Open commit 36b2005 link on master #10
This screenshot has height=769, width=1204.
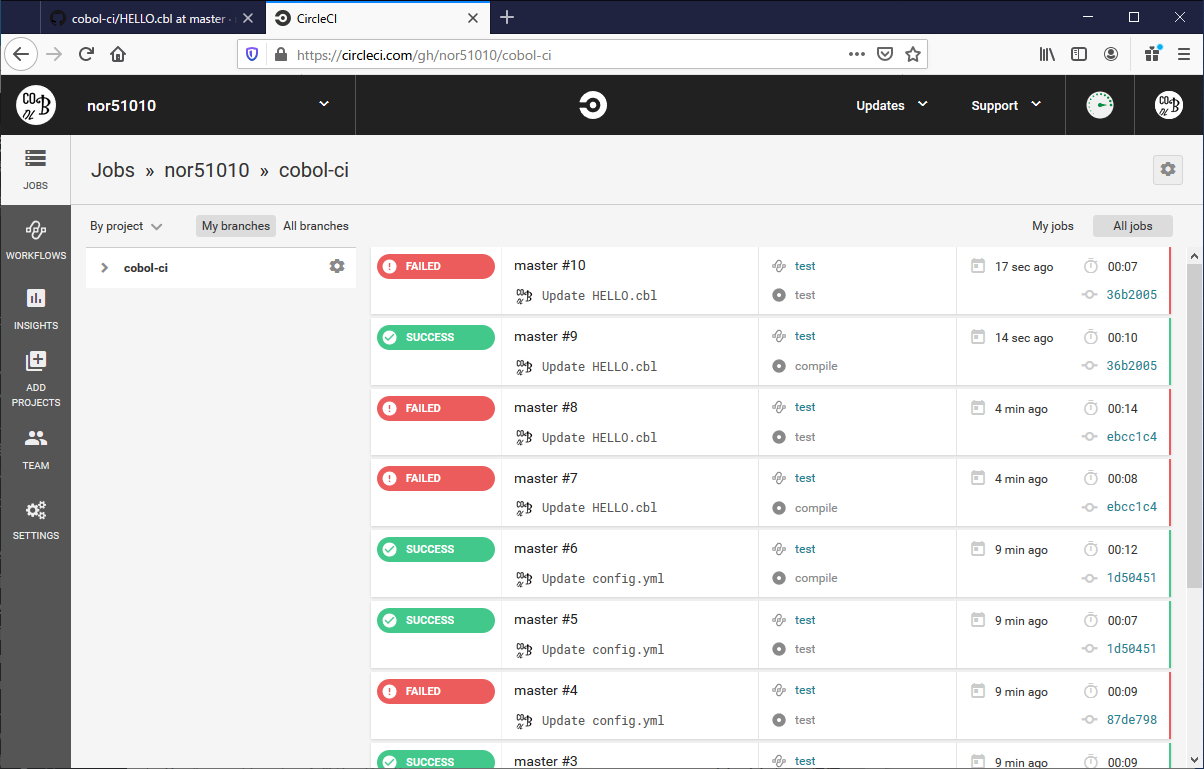[x=1132, y=295]
